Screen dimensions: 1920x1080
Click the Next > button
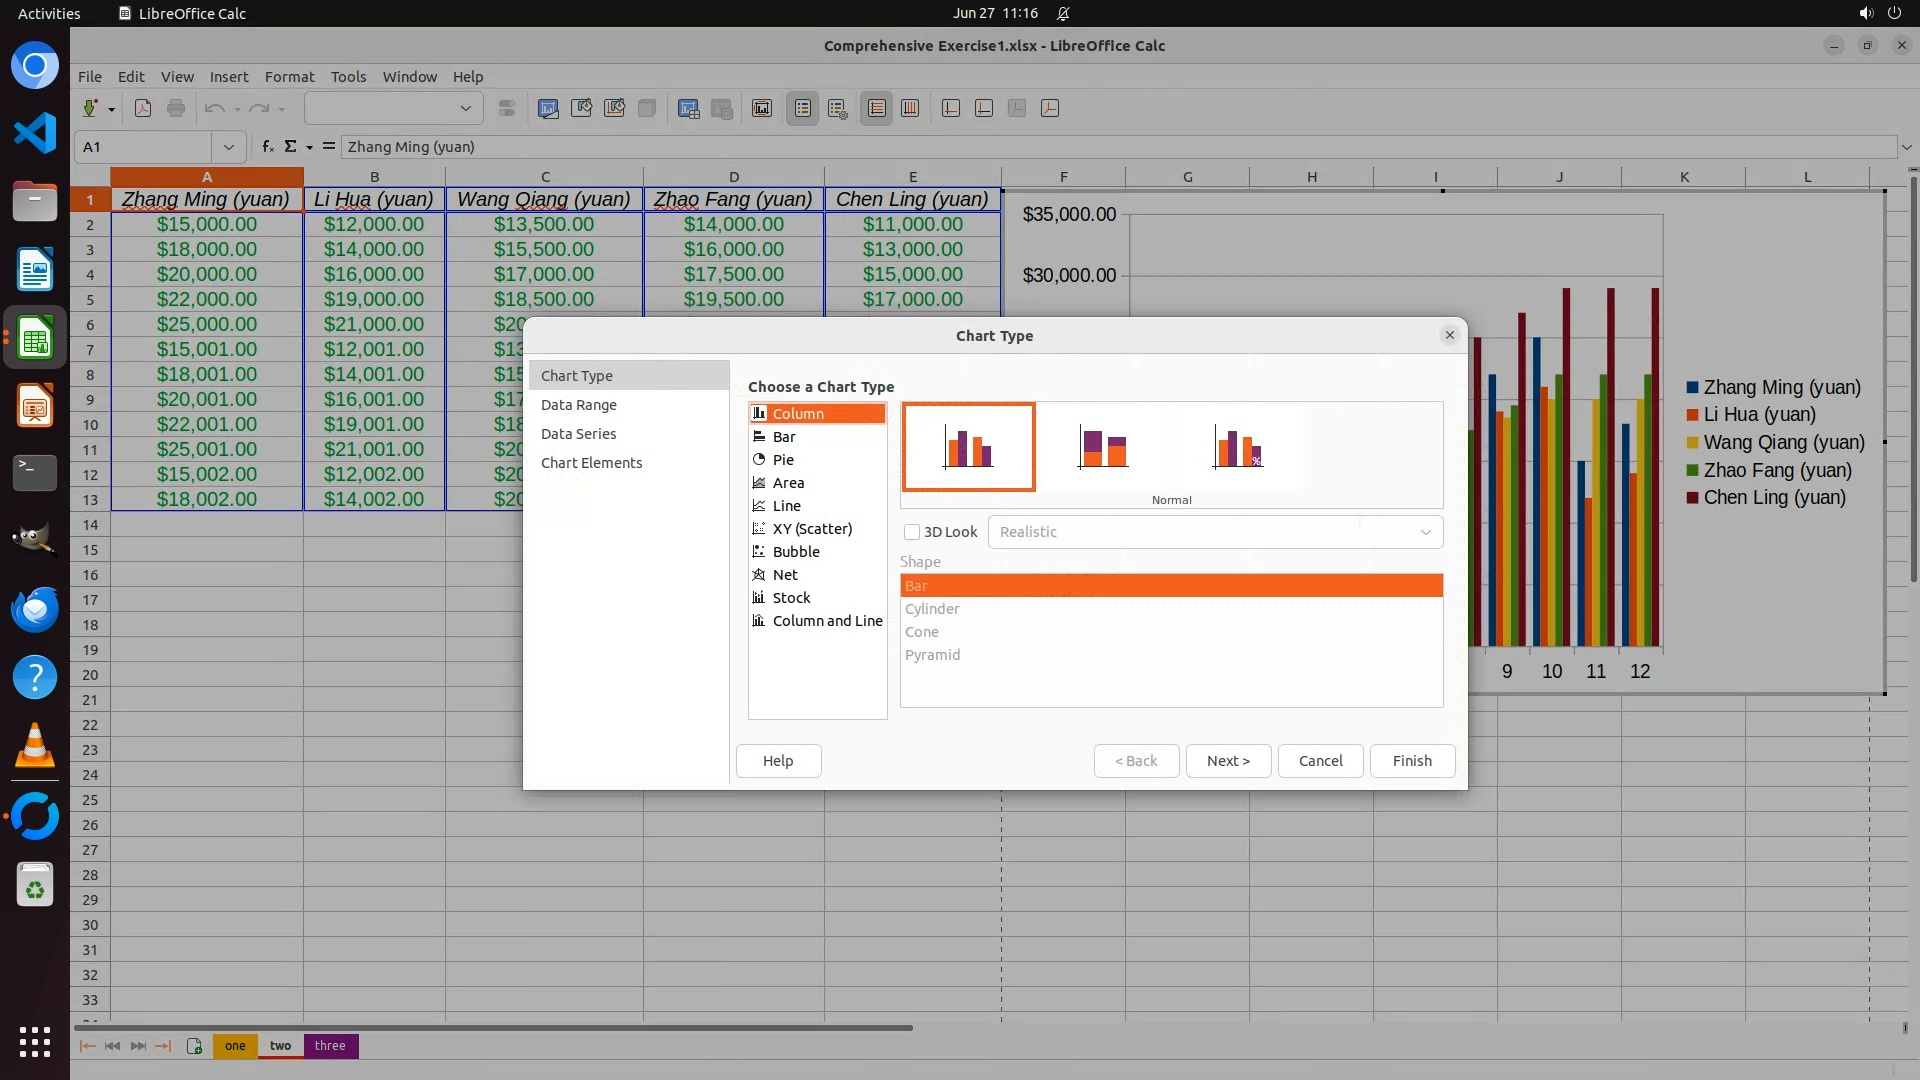click(x=1228, y=761)
